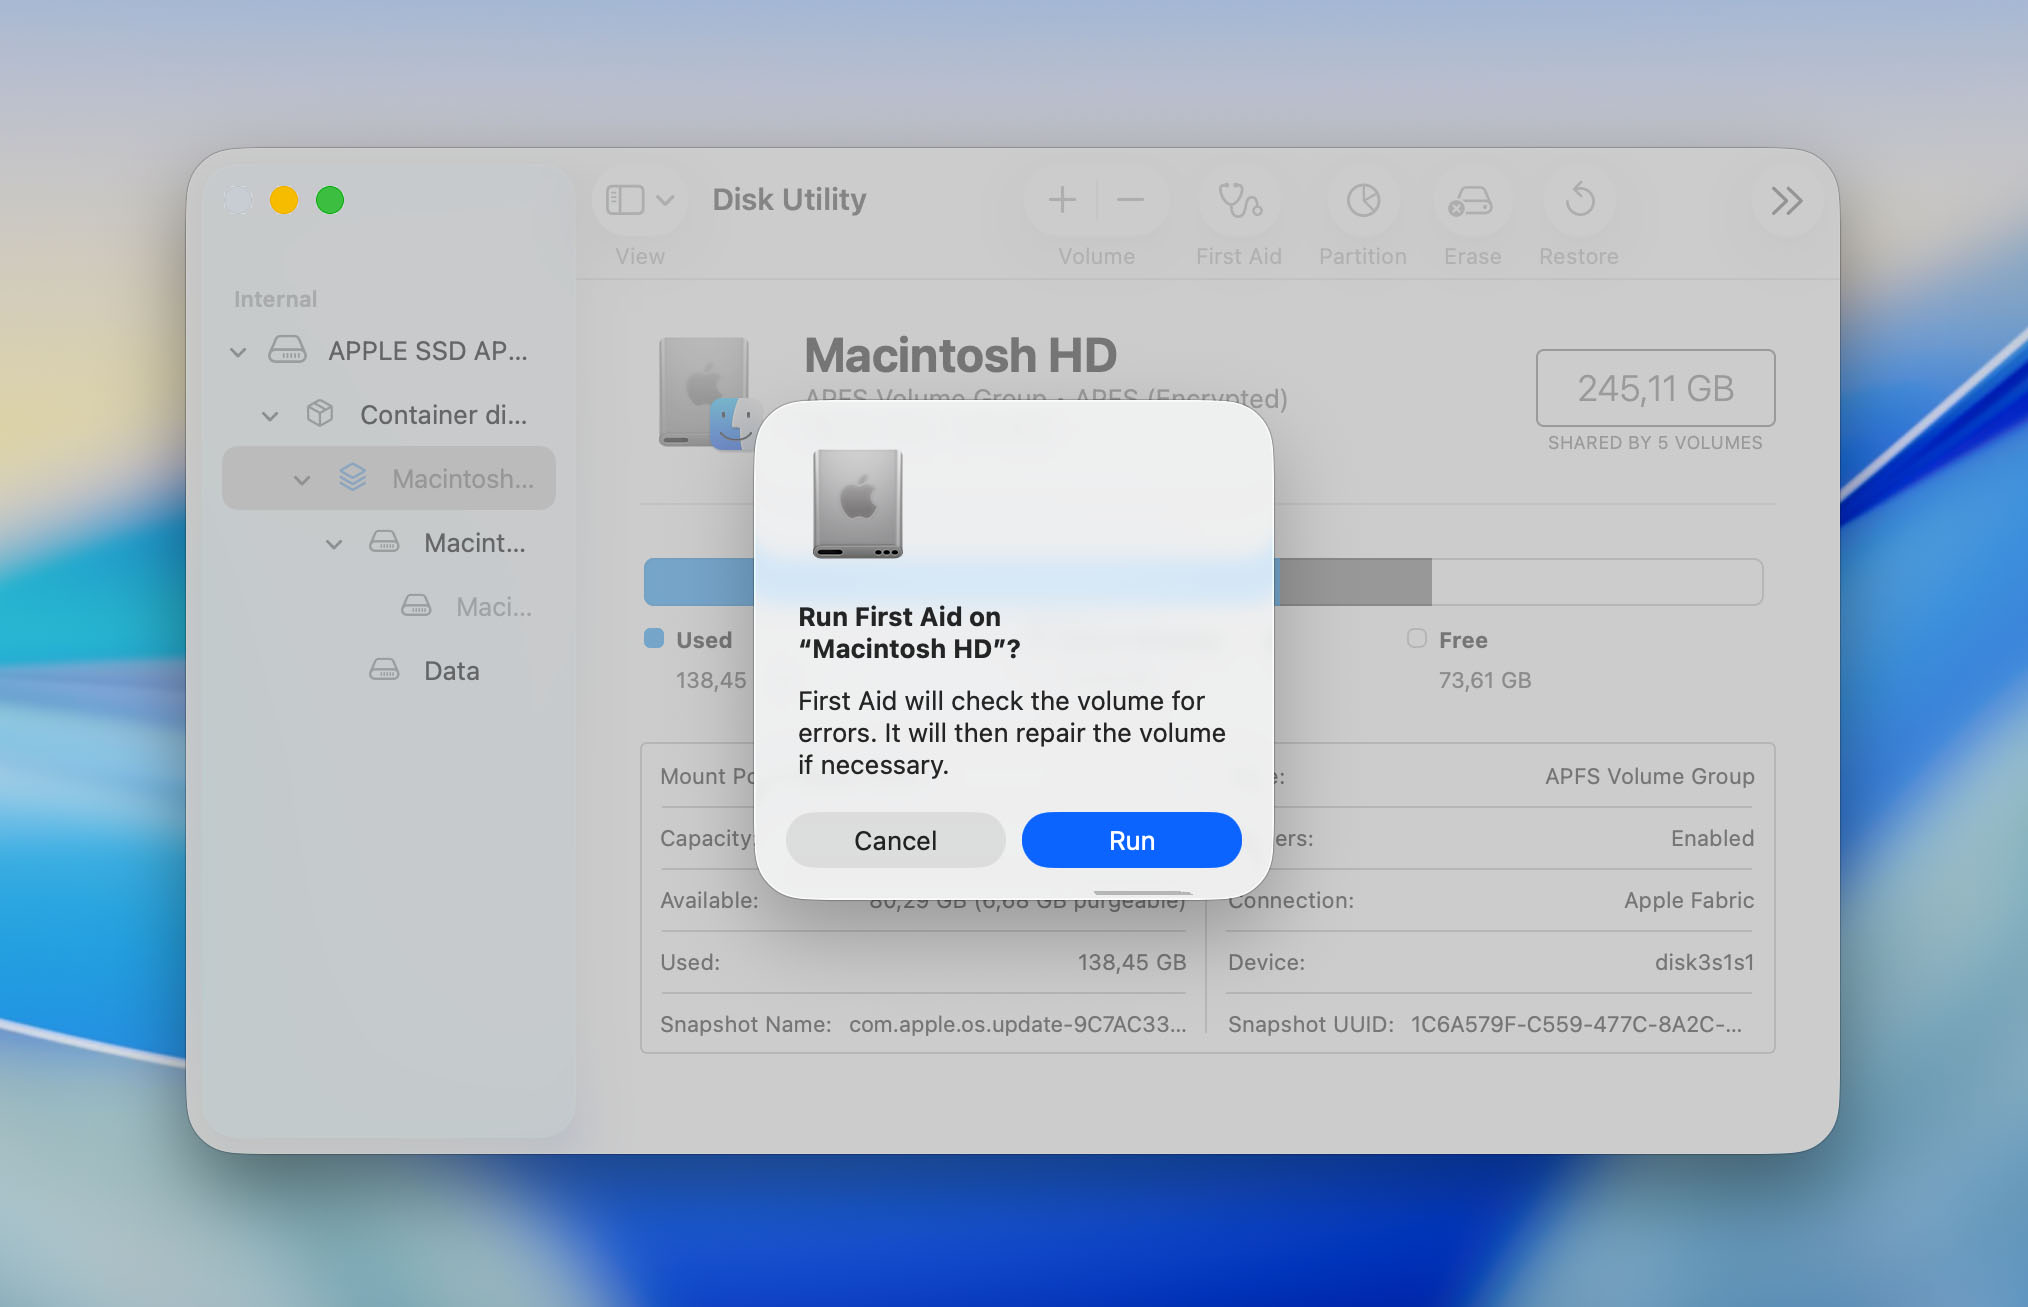Image resolution: width=2028 pixels, height=1307 pixels.
Task: Click the empty Free legend swatch
Action: [1417, 638]
